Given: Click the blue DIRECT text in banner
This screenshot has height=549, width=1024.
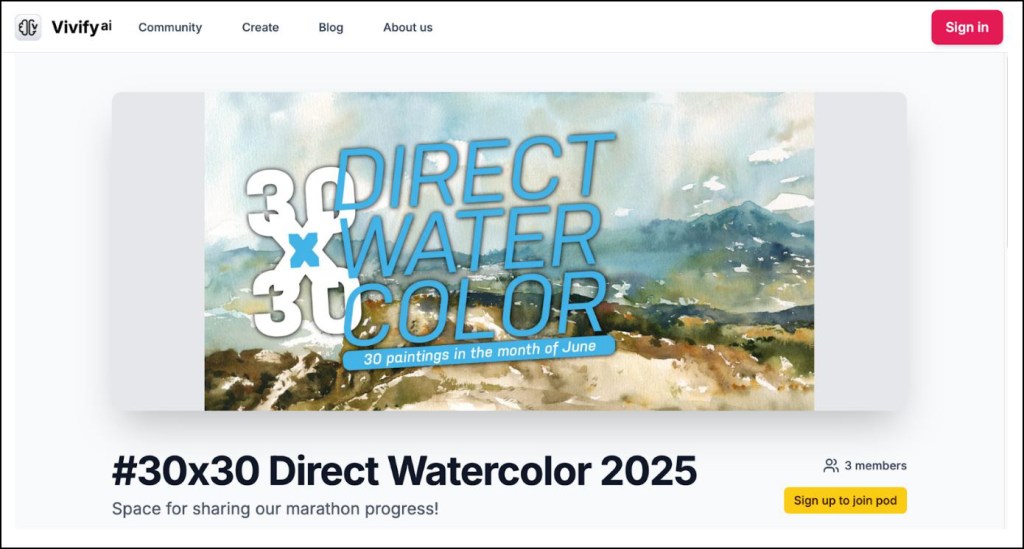Looking at the screenshot, I should tap(475, 172).
